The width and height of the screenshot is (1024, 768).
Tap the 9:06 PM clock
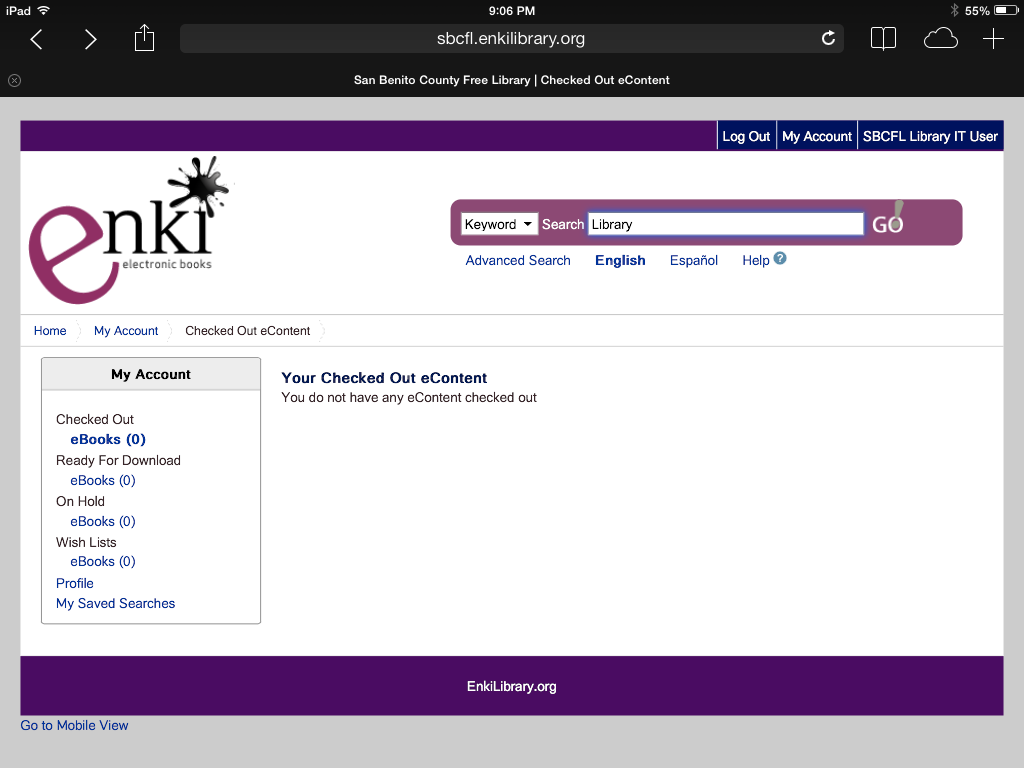512,10
